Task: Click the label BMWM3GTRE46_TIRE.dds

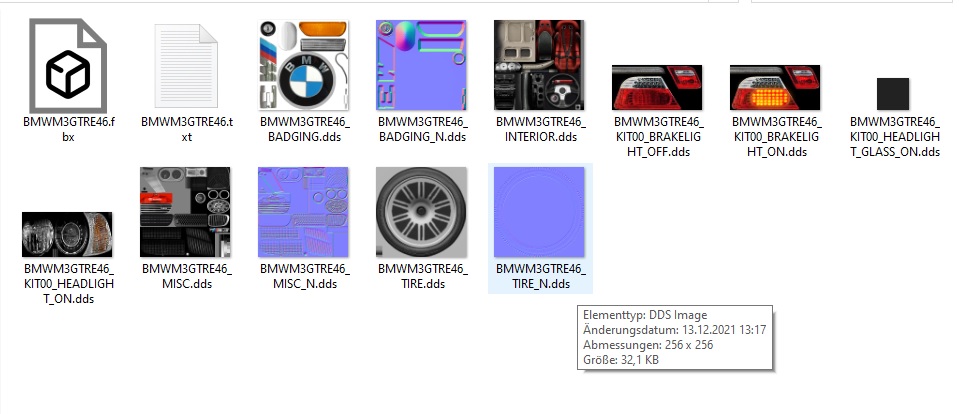Action: tap(422, 276)
